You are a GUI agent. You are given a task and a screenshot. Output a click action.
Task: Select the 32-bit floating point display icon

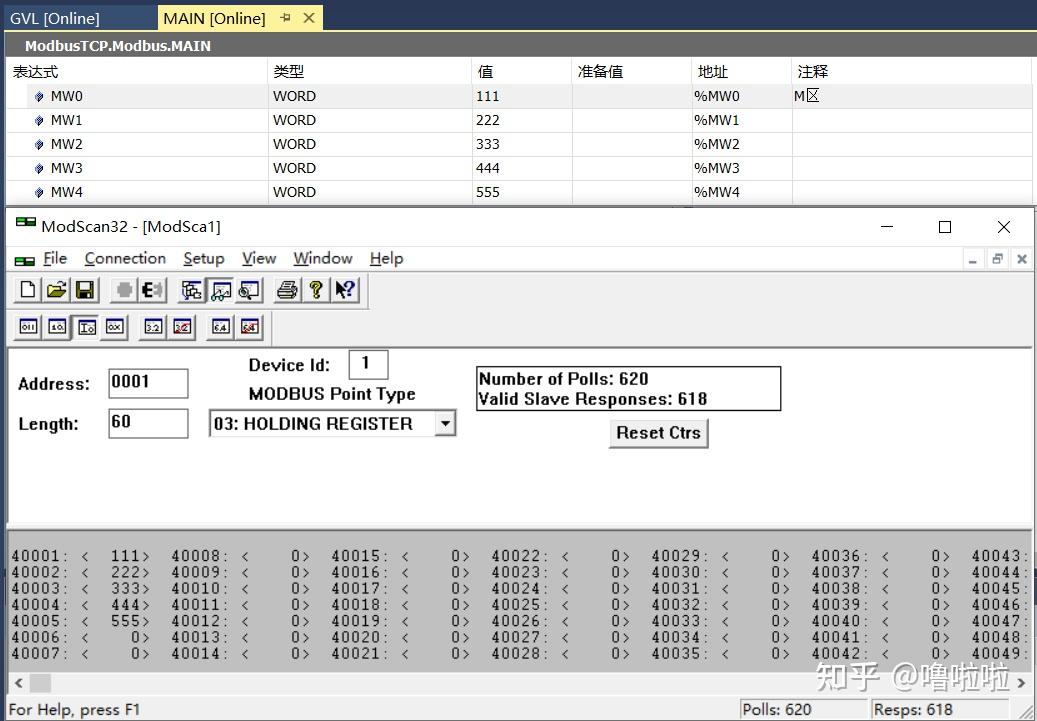pos(152,326)
